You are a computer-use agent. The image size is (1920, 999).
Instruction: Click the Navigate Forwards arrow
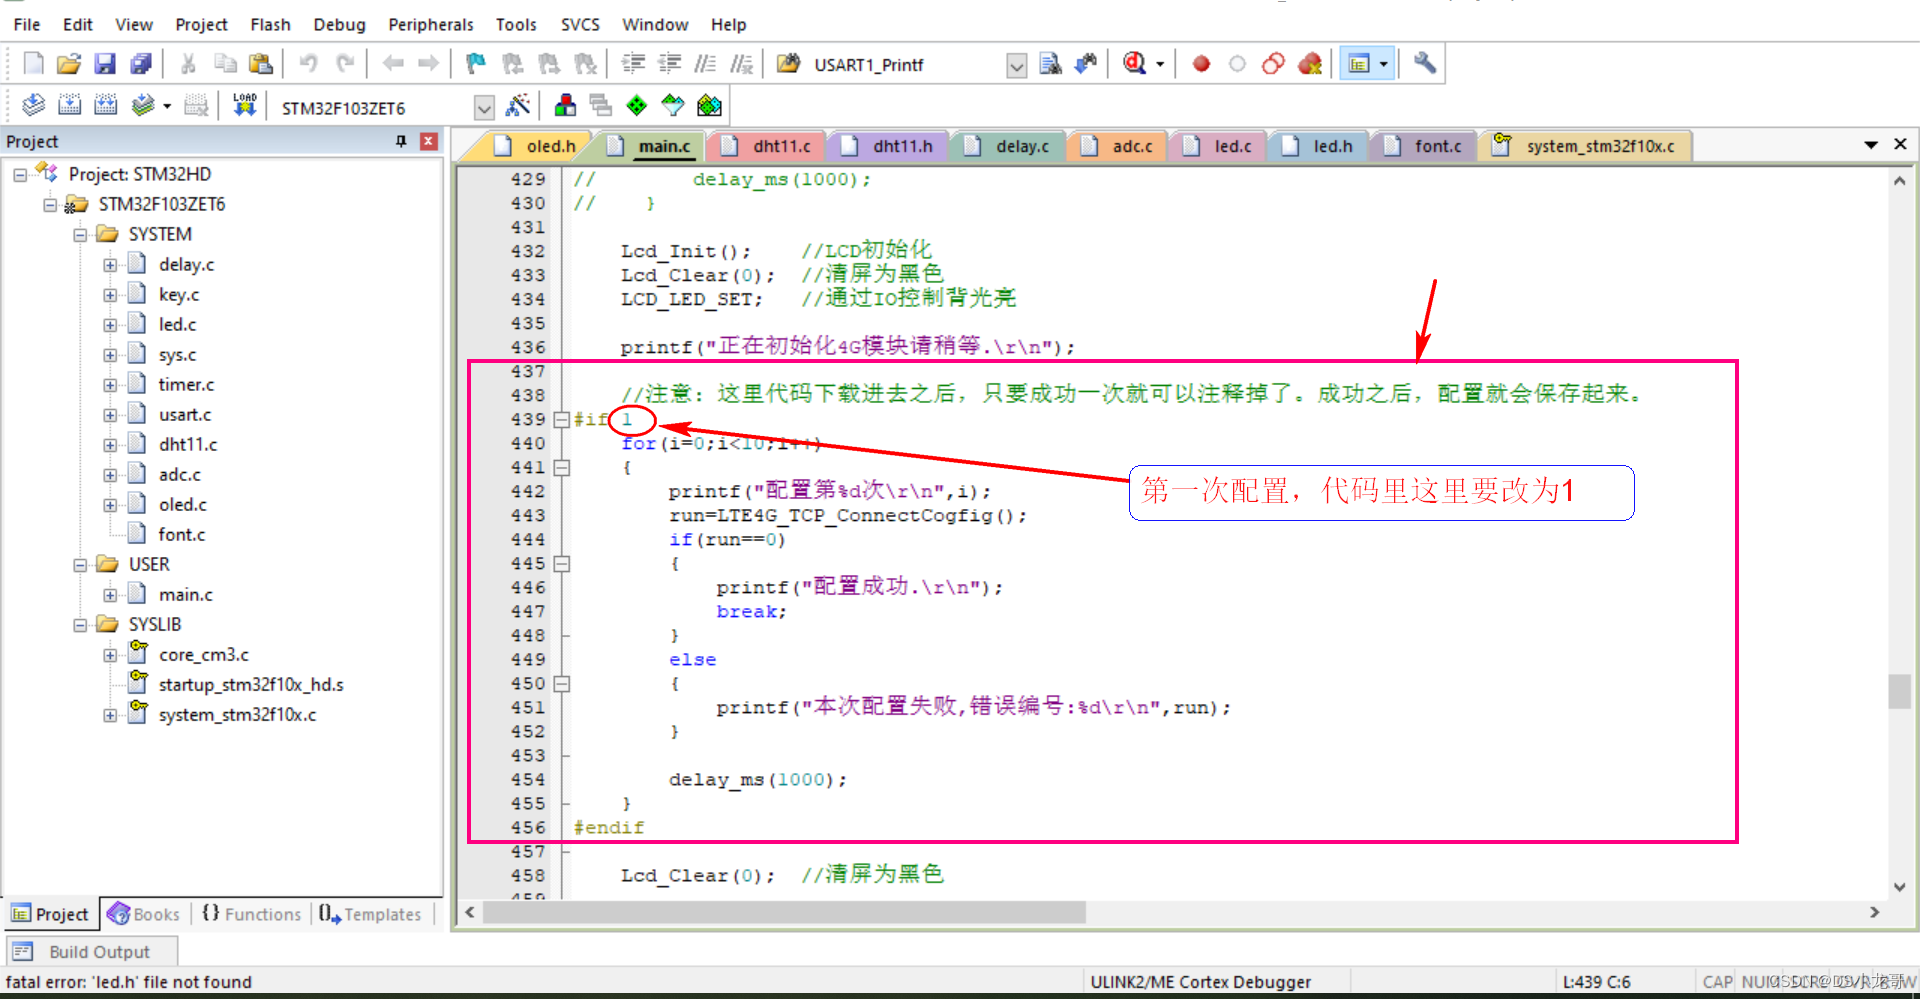[x=428, y=64]
